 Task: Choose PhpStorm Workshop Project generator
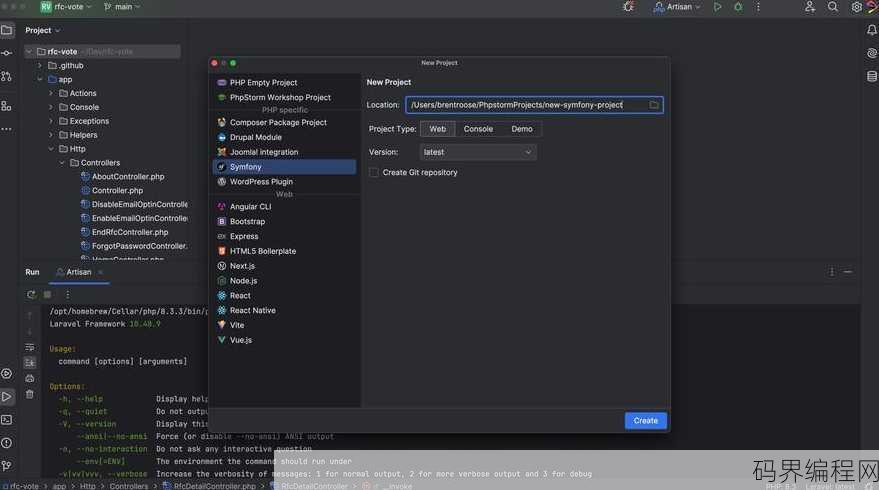[x=284, y=98]
